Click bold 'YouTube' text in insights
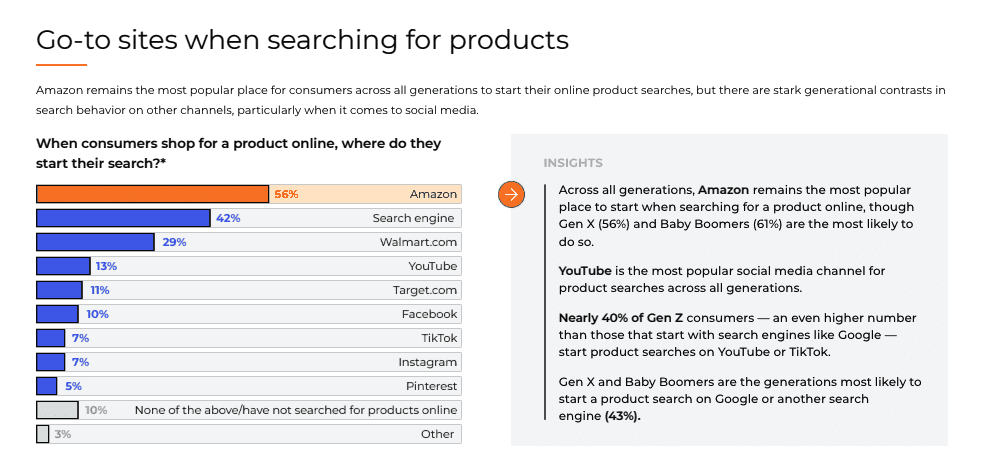This screenshot has height=467, width=984. pos(585,271)
